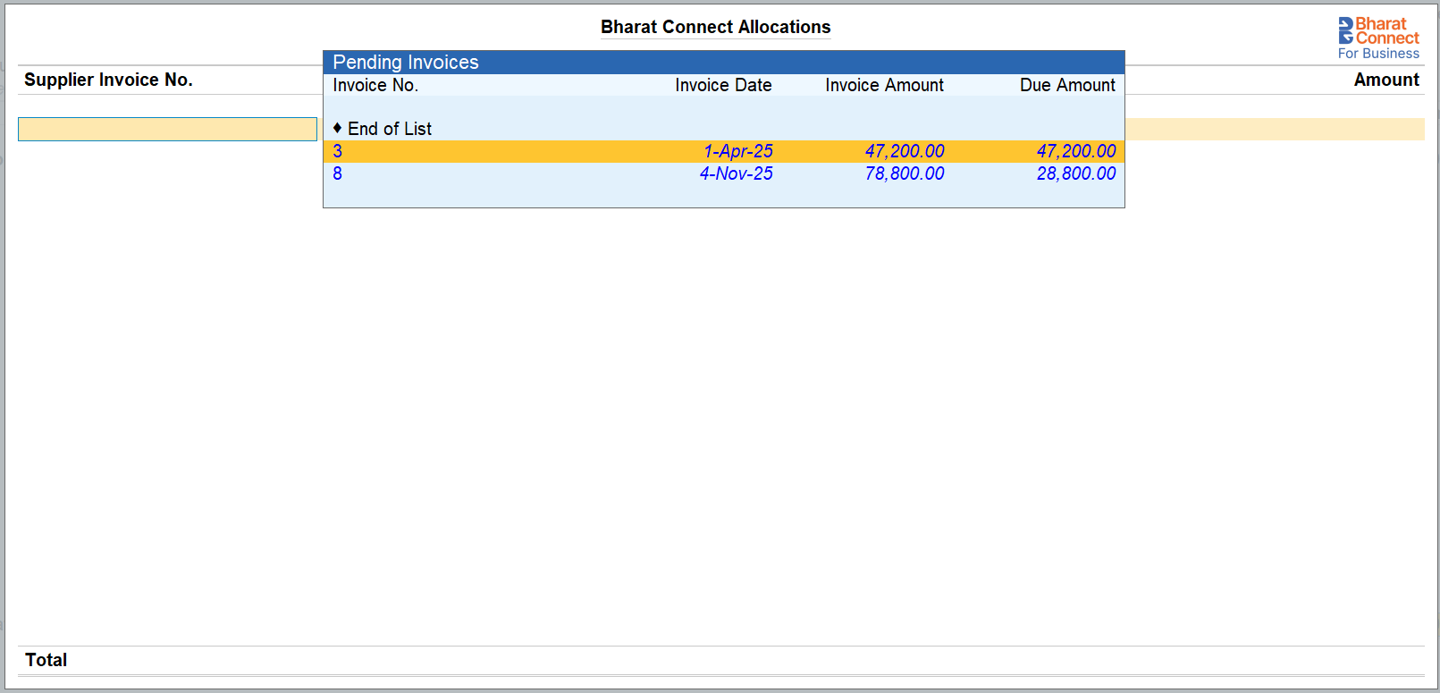Screen dimensions: 1440x693
Task: Click the 78,800.00 invoice amount
Action: (x=904, y=174)
